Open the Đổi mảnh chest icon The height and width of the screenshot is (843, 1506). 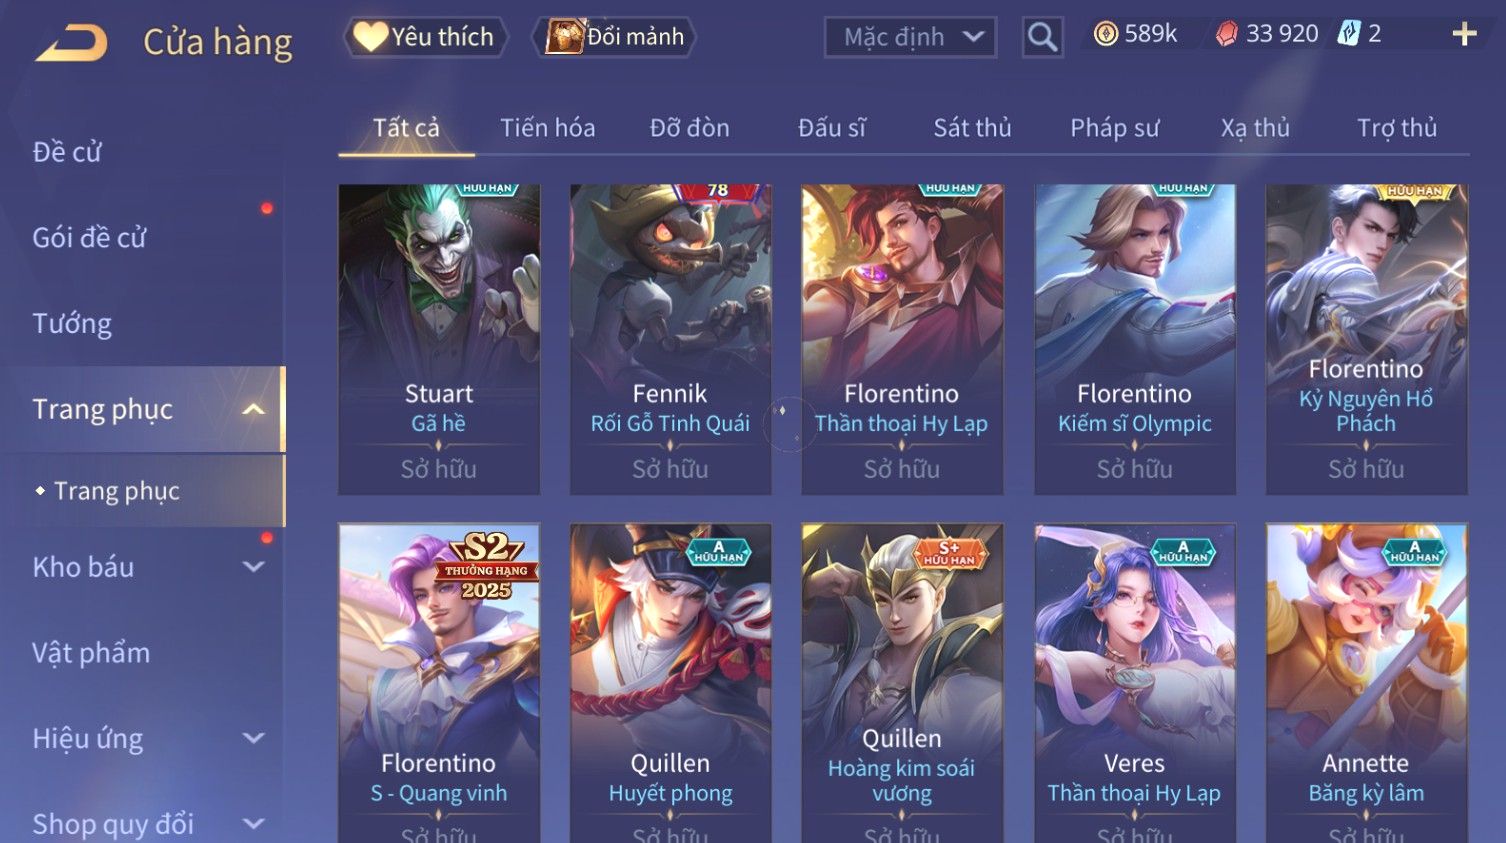point(565,37)
